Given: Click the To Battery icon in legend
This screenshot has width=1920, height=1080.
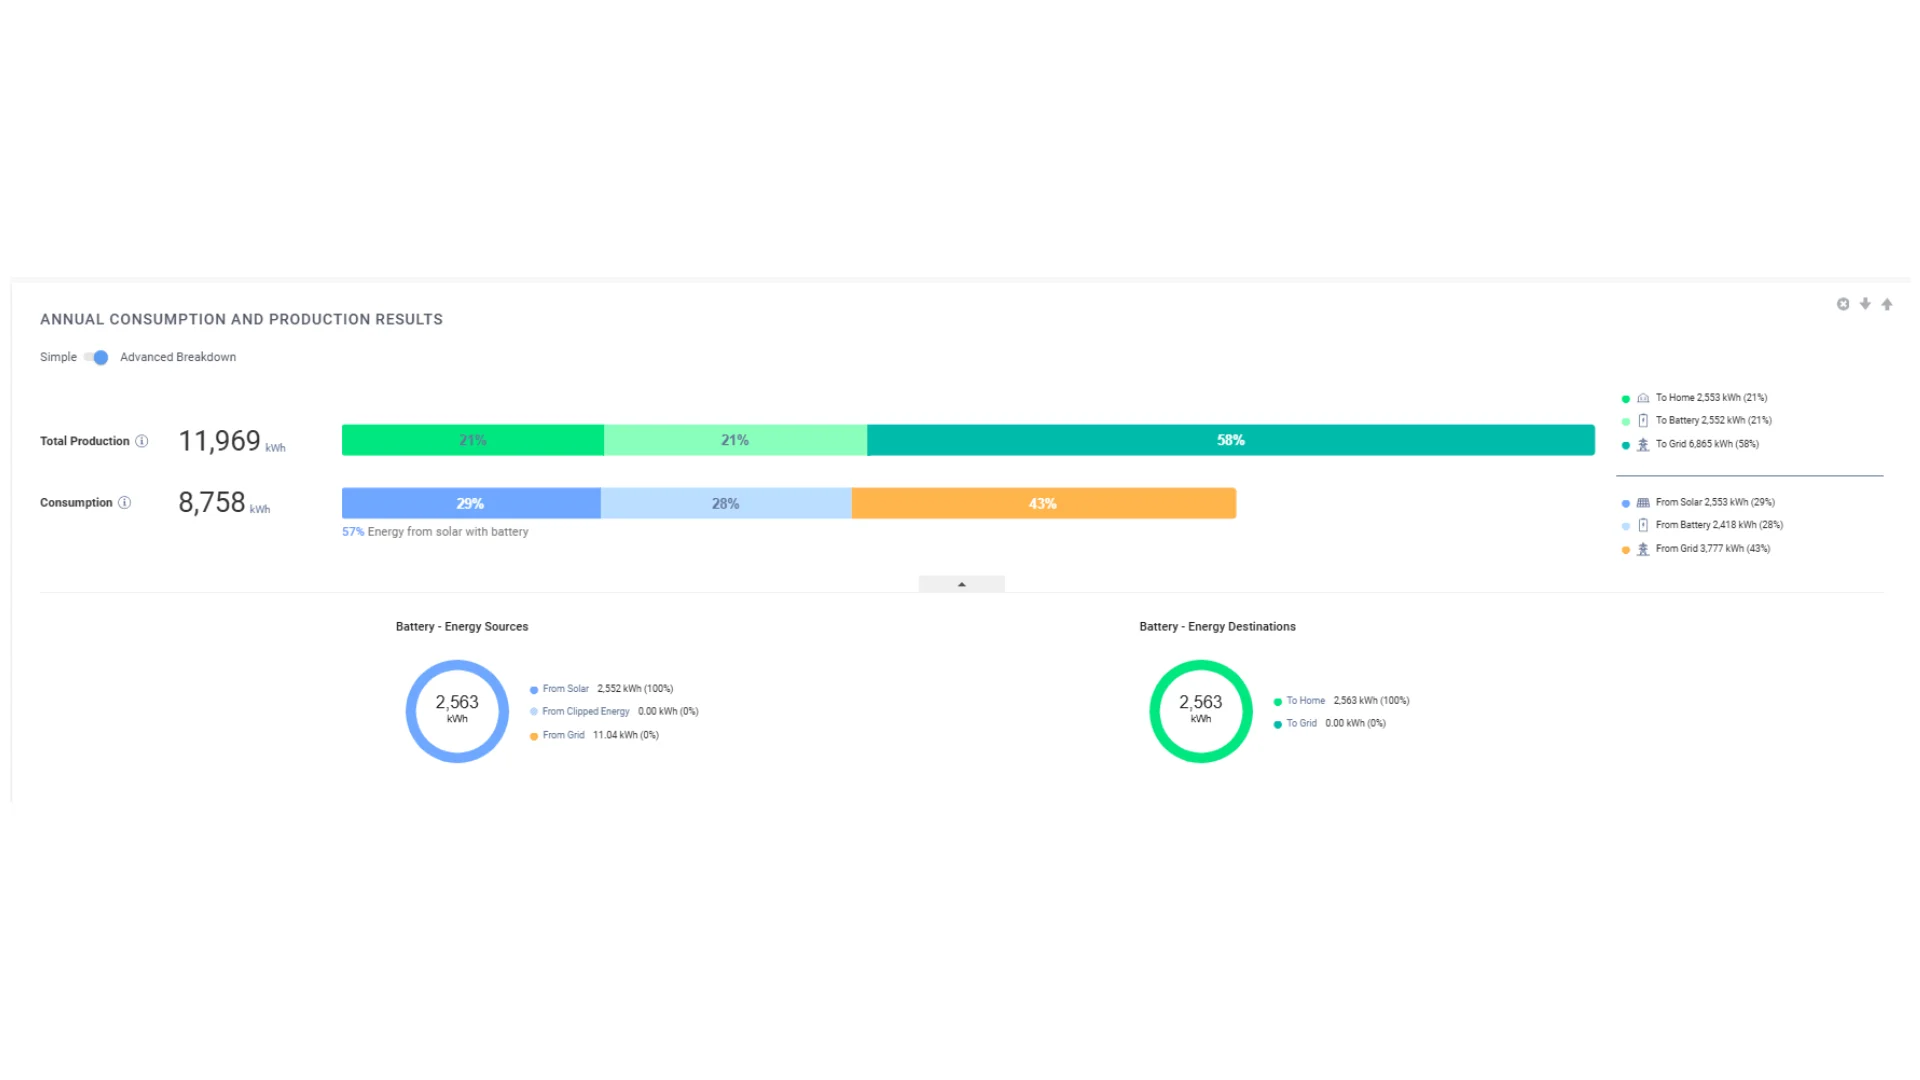Looking at the screenshot, I should pos(1643,421).
